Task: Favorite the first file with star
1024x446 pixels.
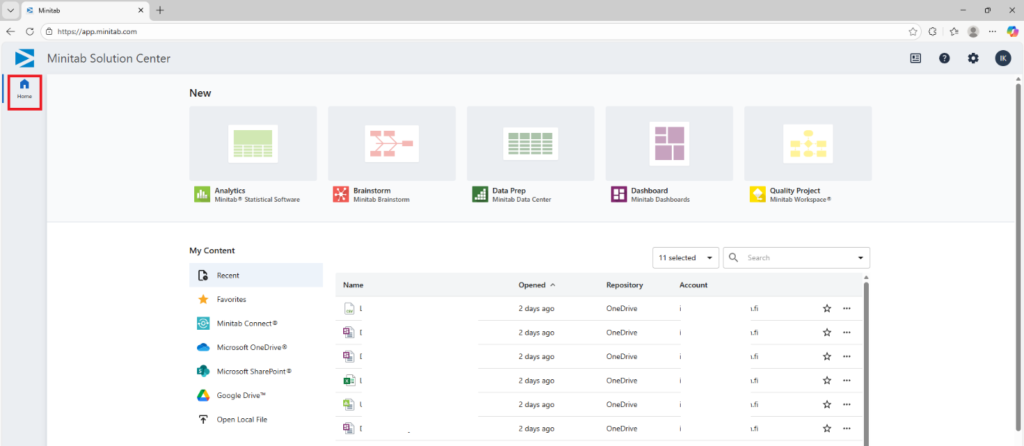Action: pyautogui.click(x=827, y=309)
